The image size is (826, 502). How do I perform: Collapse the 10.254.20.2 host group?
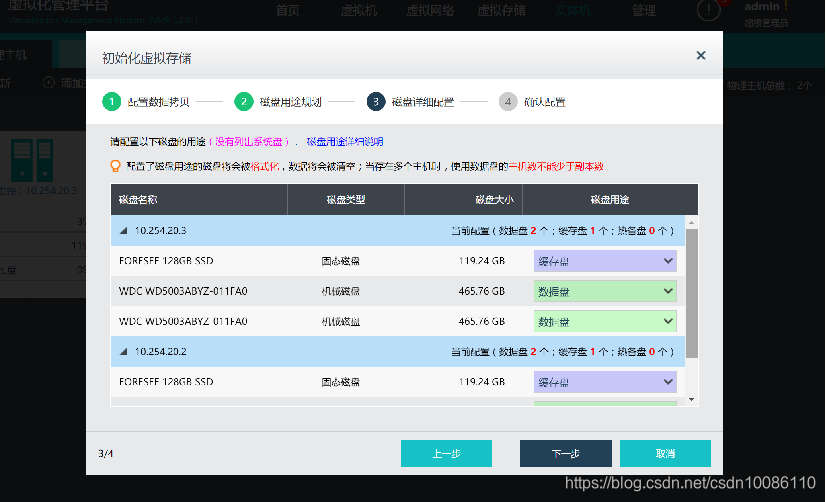124,351
